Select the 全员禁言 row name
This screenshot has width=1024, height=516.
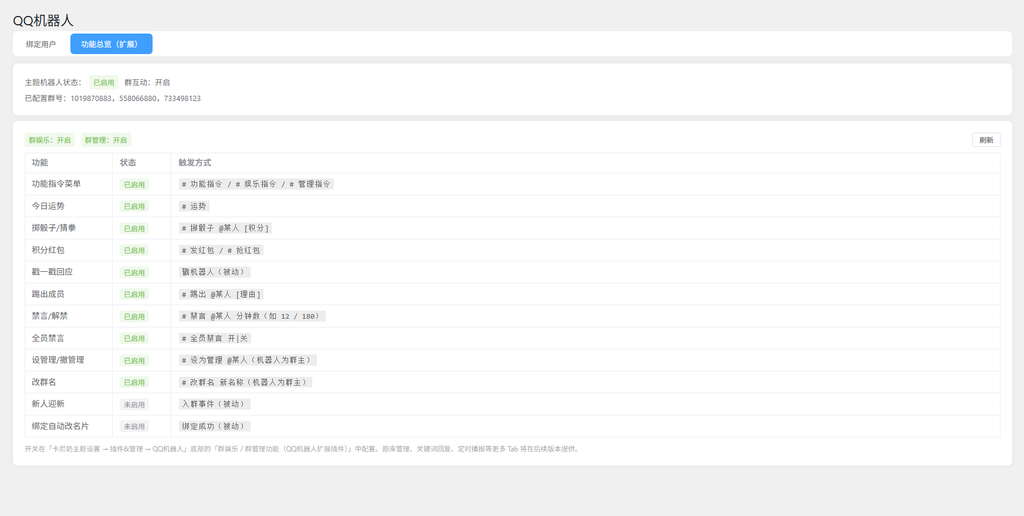(x=48, y=338)
